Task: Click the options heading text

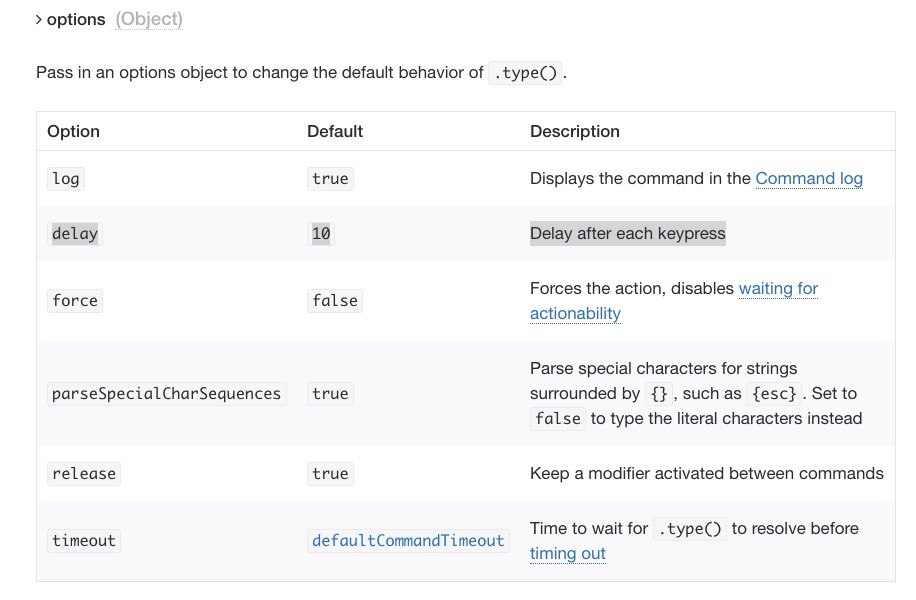Action: pyautogui.click(x=76, y=19)
